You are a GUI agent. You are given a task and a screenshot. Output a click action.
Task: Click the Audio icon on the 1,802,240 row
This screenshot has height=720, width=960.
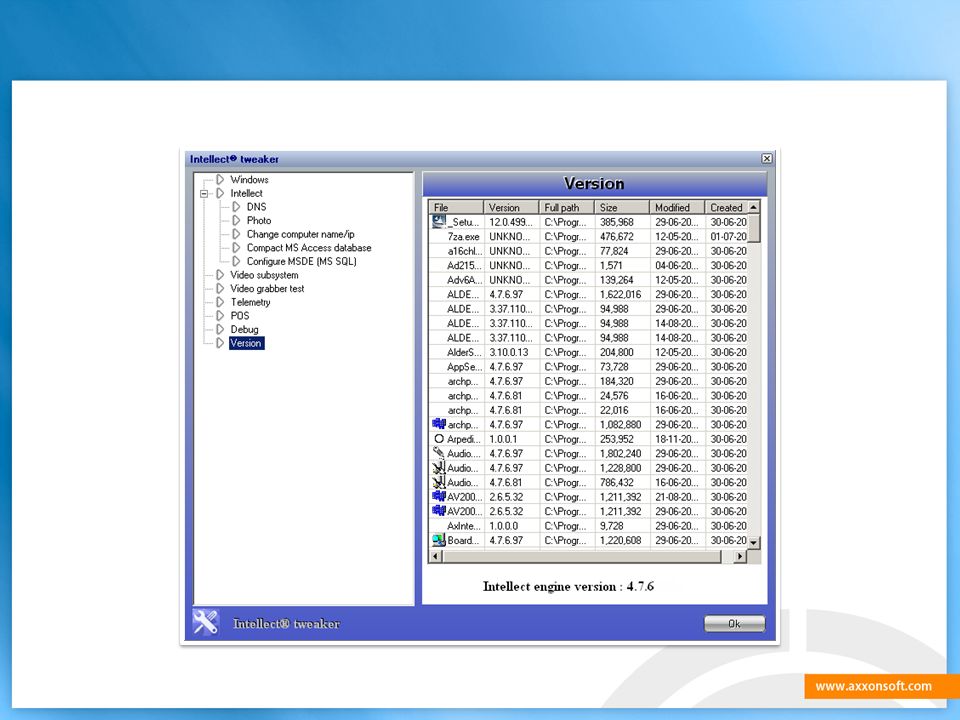point(439,453)
